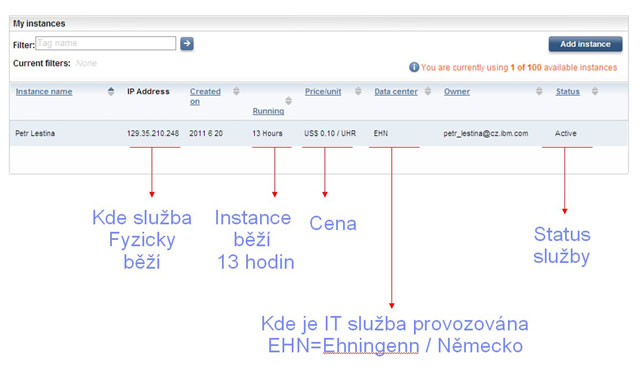The width and height of the screenshot is (640, 380).
Task: Click the Active status cell
Action: pyautogui.click(x=566, y=133)
